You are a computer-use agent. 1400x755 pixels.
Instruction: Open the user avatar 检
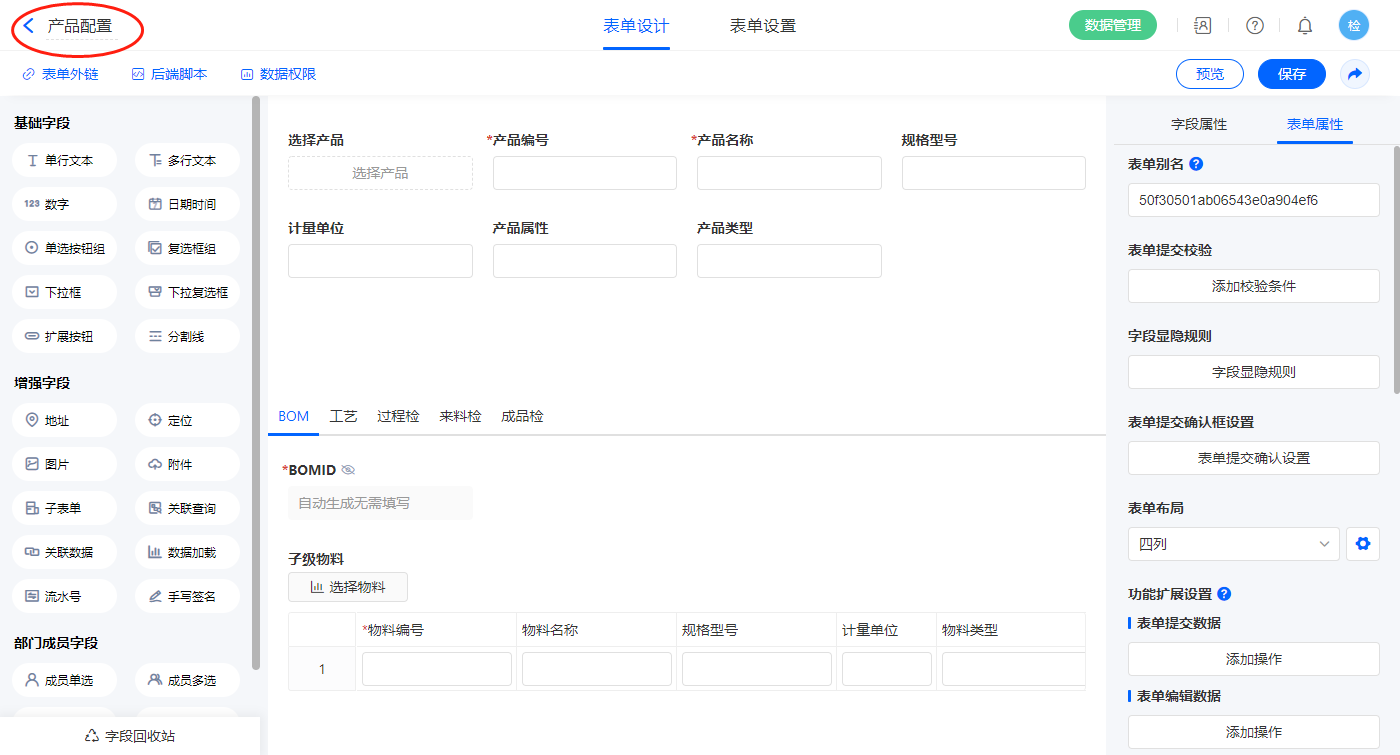tap(1353, 26)
